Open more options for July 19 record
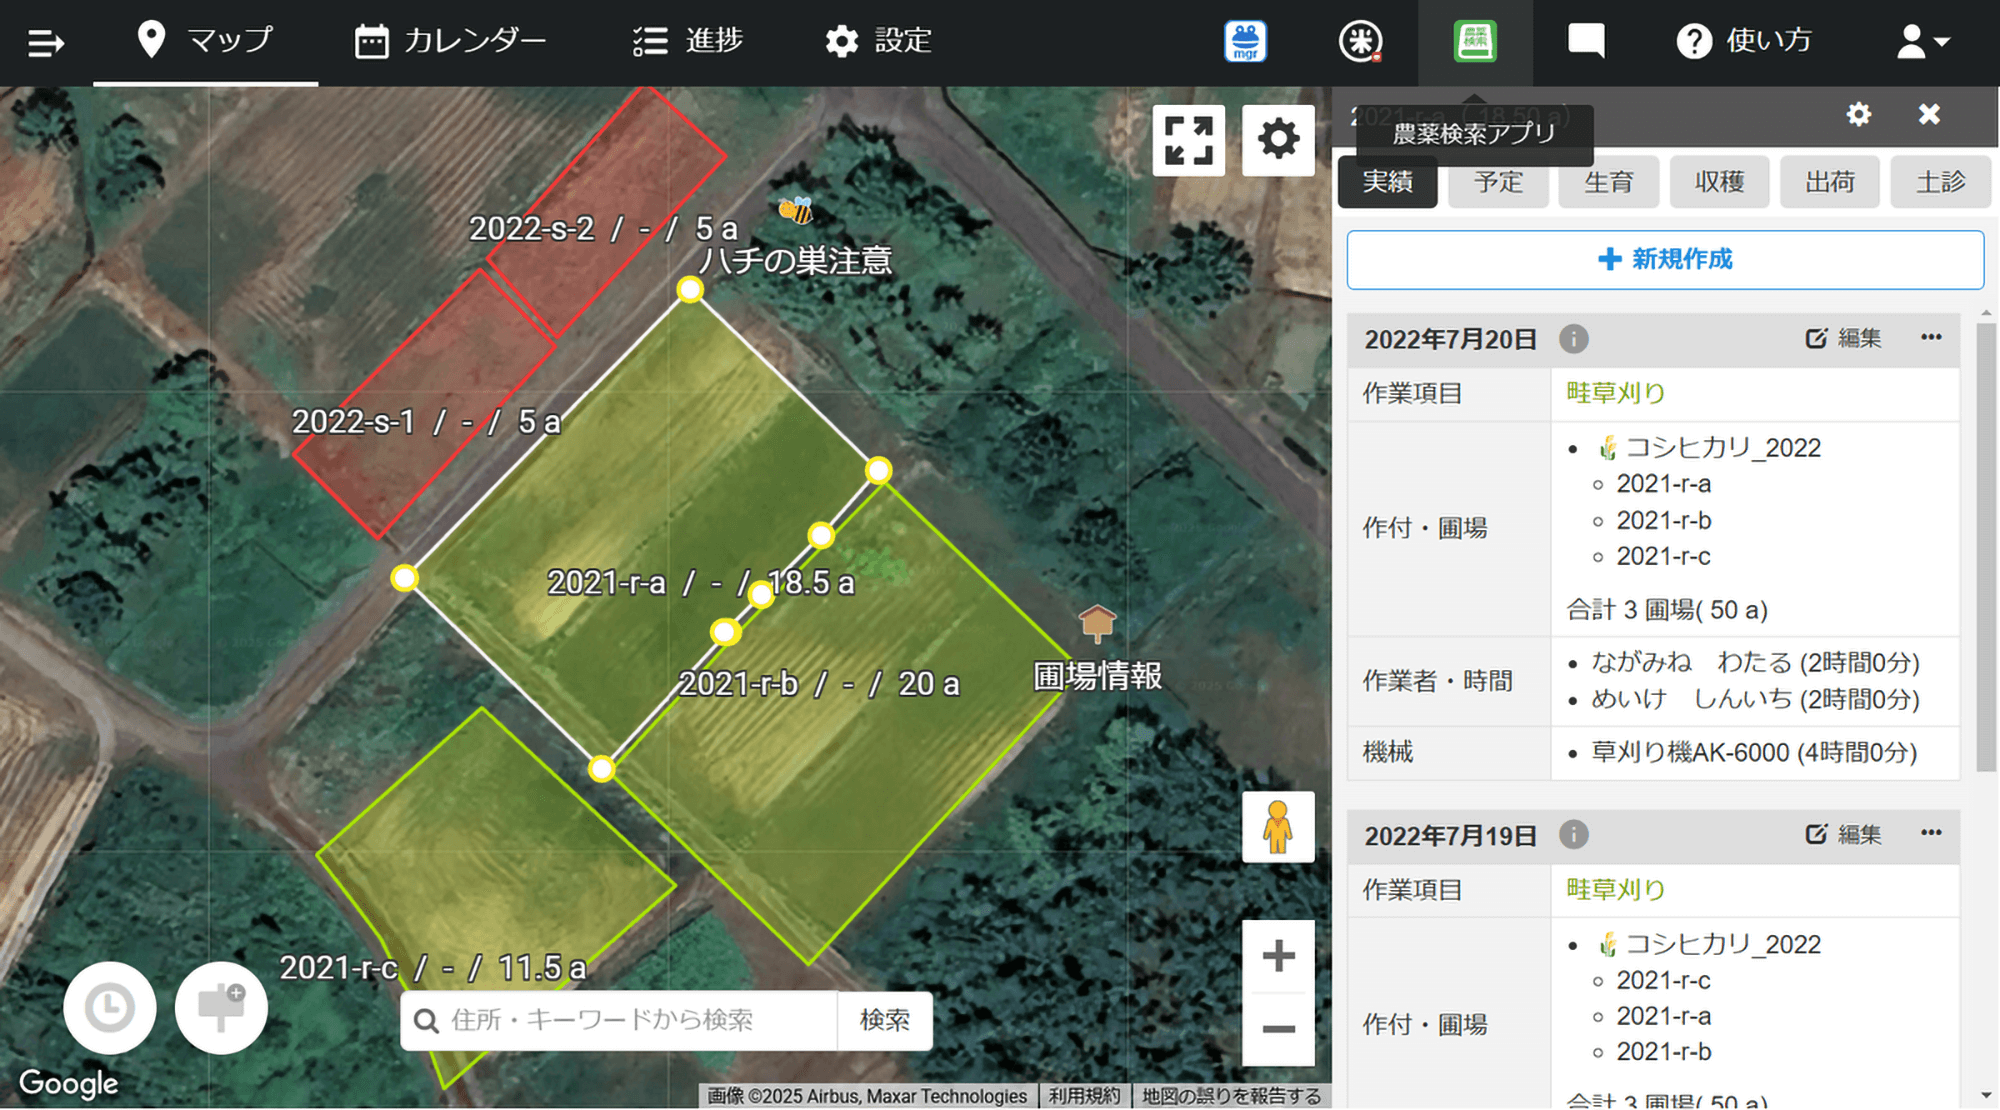 (1931, 834)
